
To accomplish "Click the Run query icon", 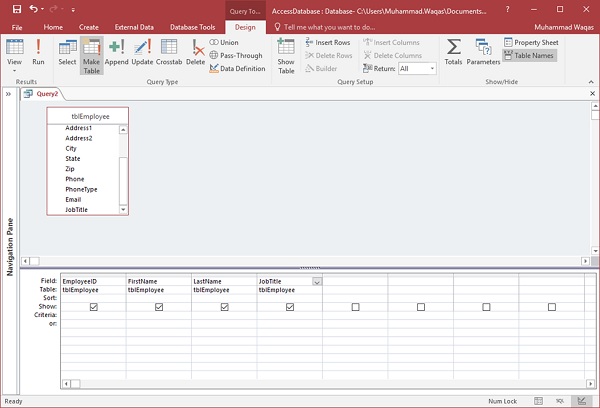I will click(38, 51).
